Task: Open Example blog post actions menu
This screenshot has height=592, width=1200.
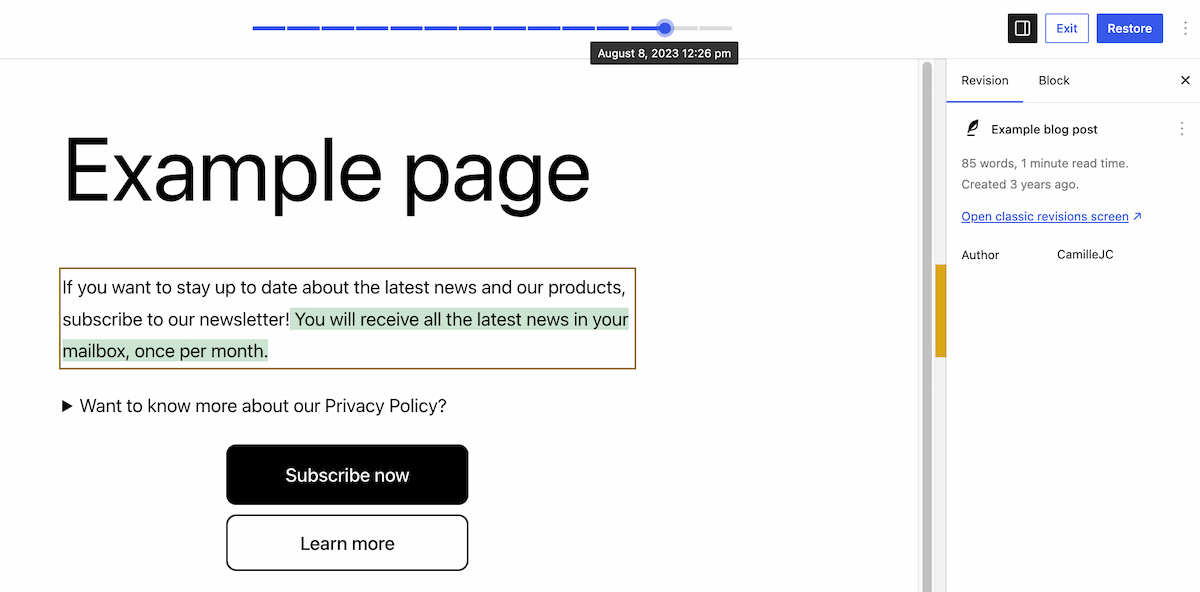Action: (1181, 129)
